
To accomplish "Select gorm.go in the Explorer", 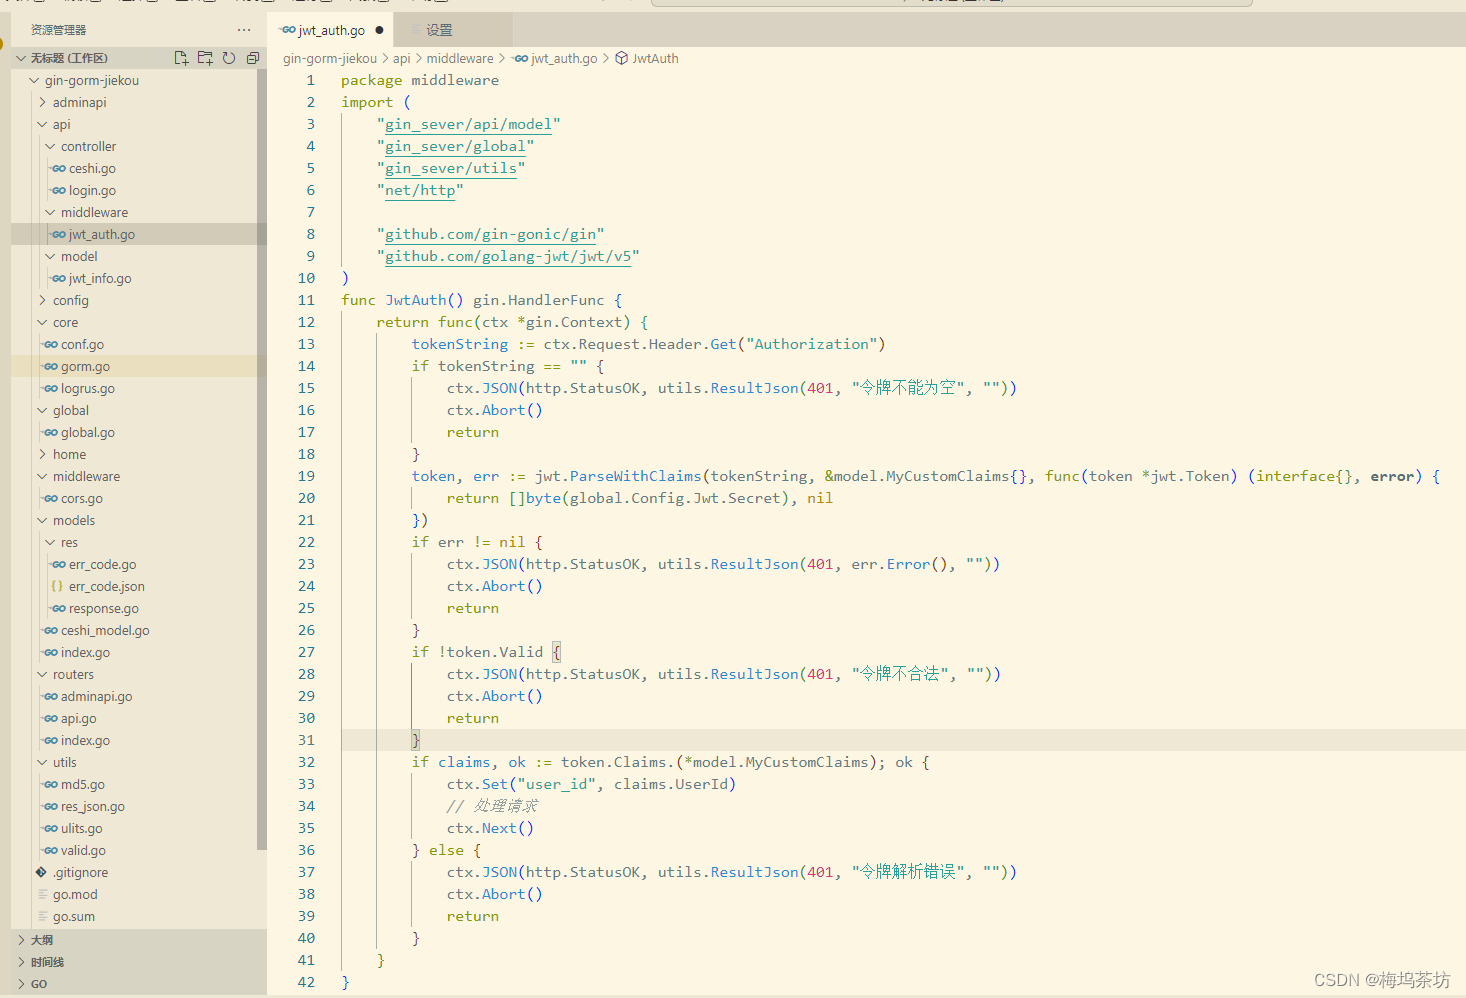I will coord(78,366).
